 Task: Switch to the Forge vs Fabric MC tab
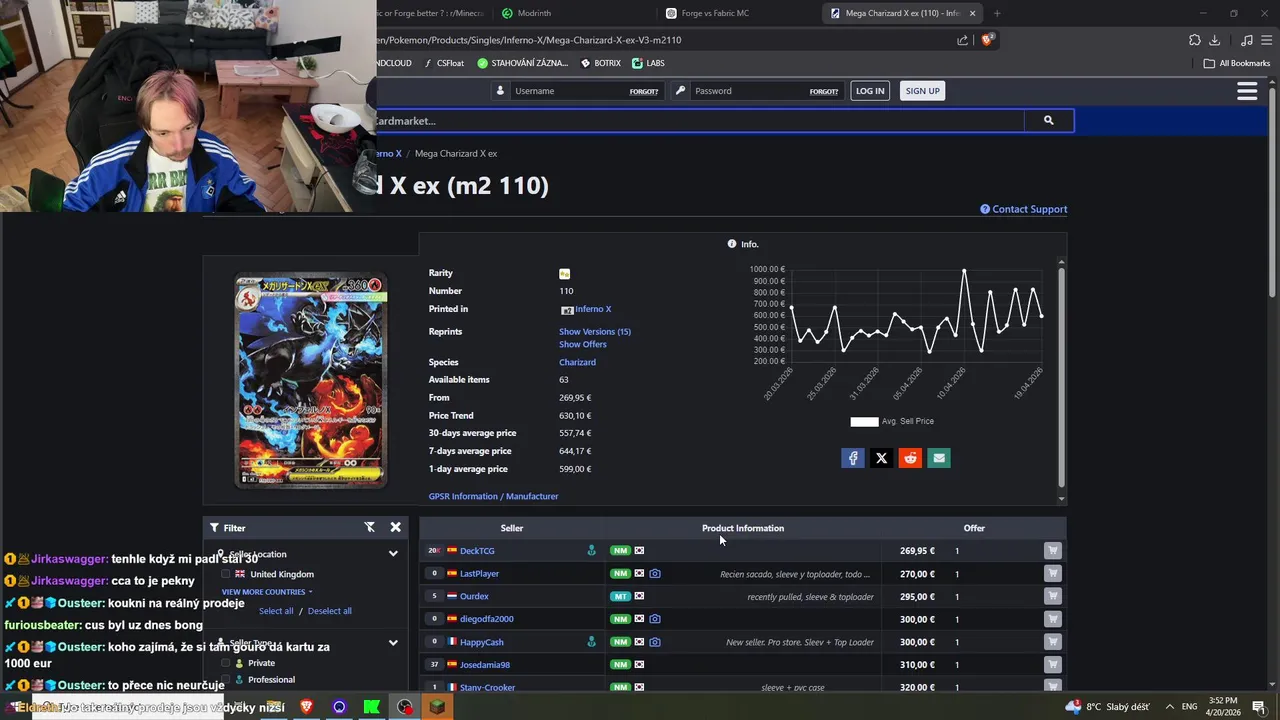pyautogui.click(x=740, y=13)
